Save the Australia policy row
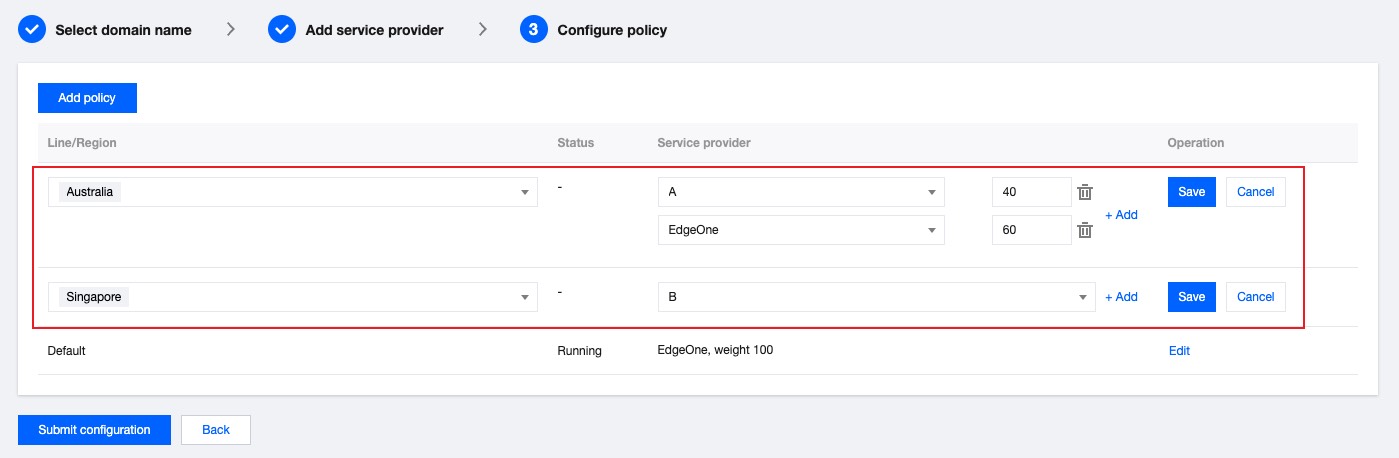The height and width of the screenshot is (458, 1399). click(1191, 192)
